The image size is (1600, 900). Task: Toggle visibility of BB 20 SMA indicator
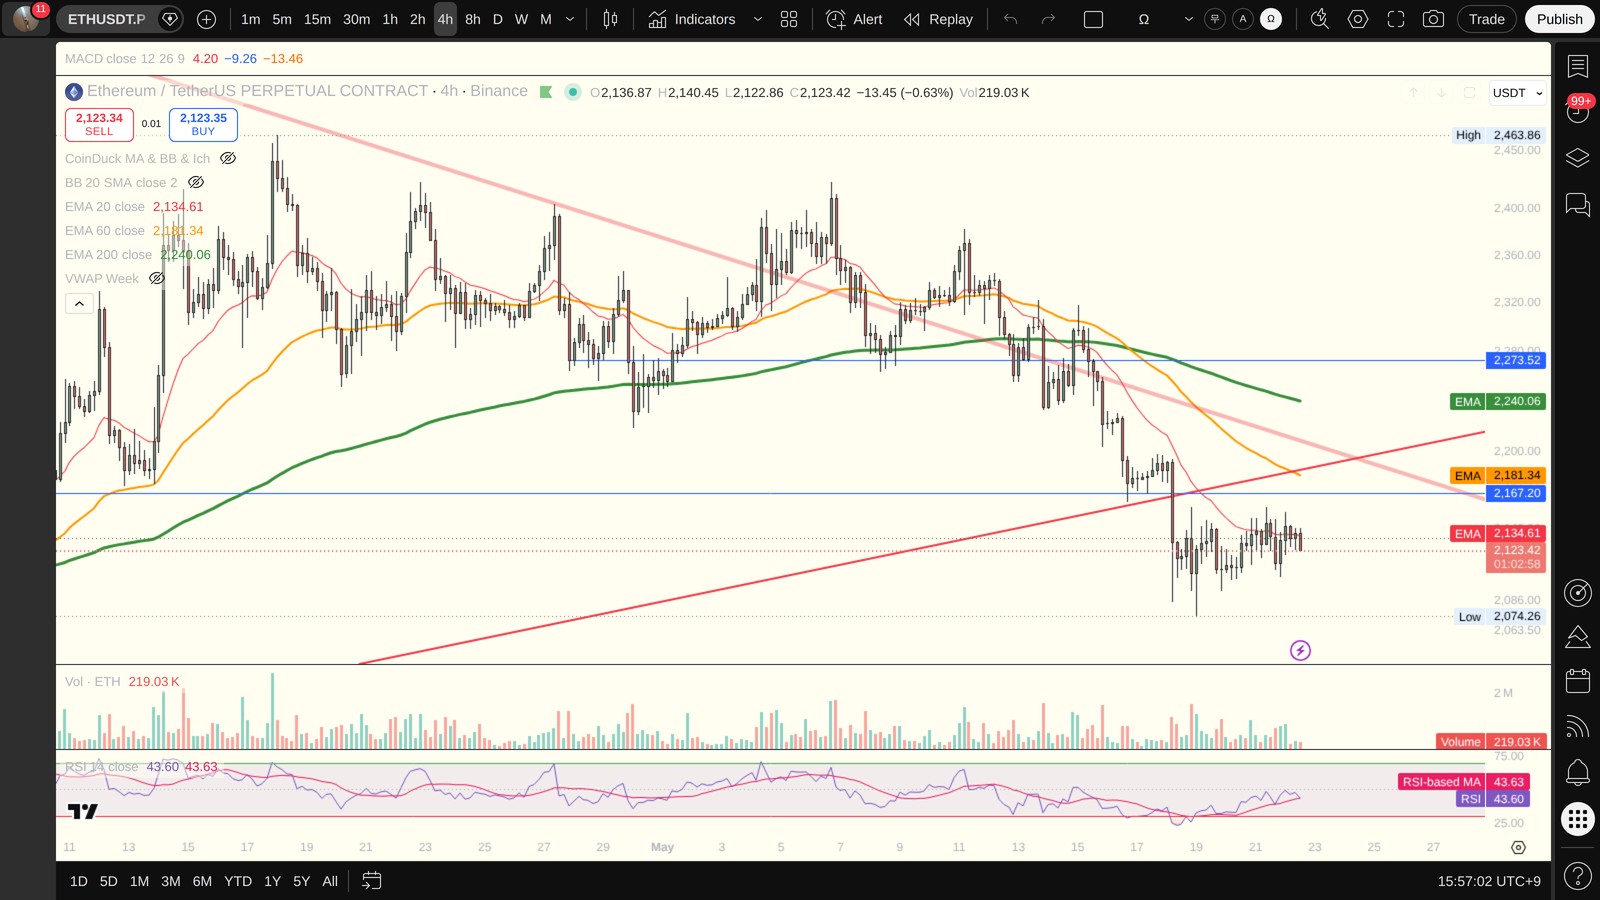click(x=196, y=182)
